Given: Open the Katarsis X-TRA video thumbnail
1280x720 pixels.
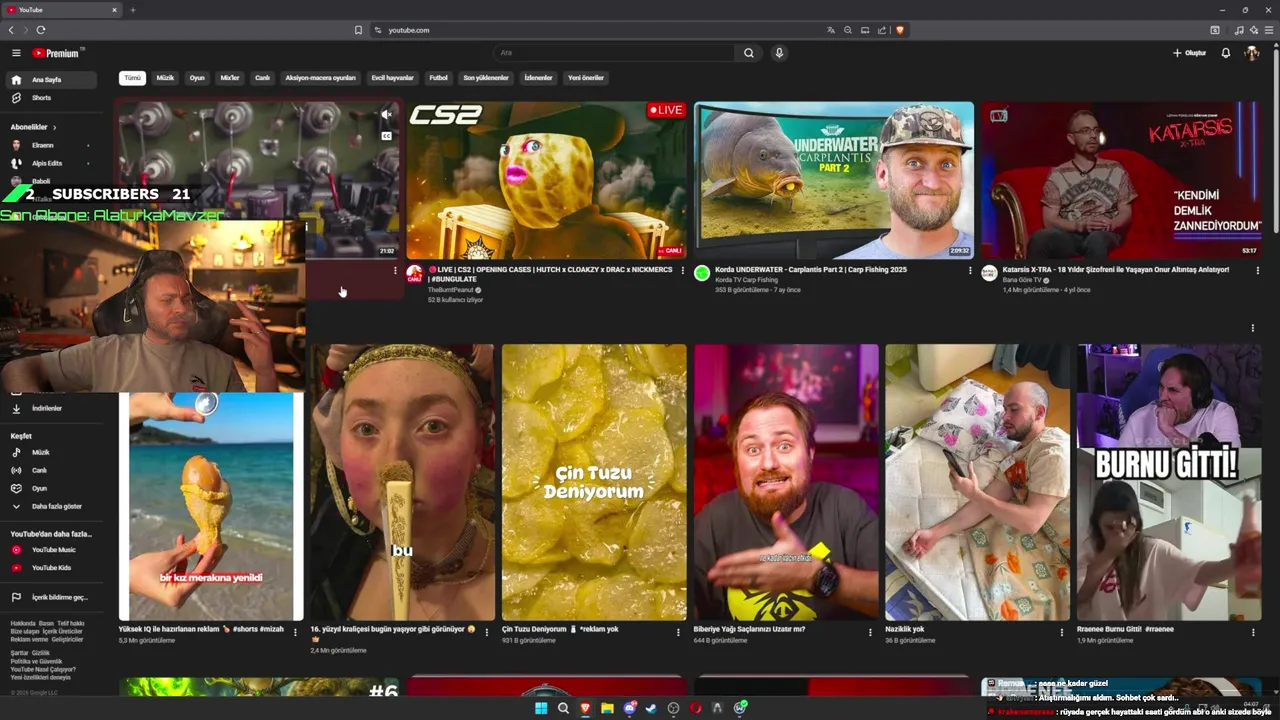Looking at the screenshot, I should [x=1121, y=180].
